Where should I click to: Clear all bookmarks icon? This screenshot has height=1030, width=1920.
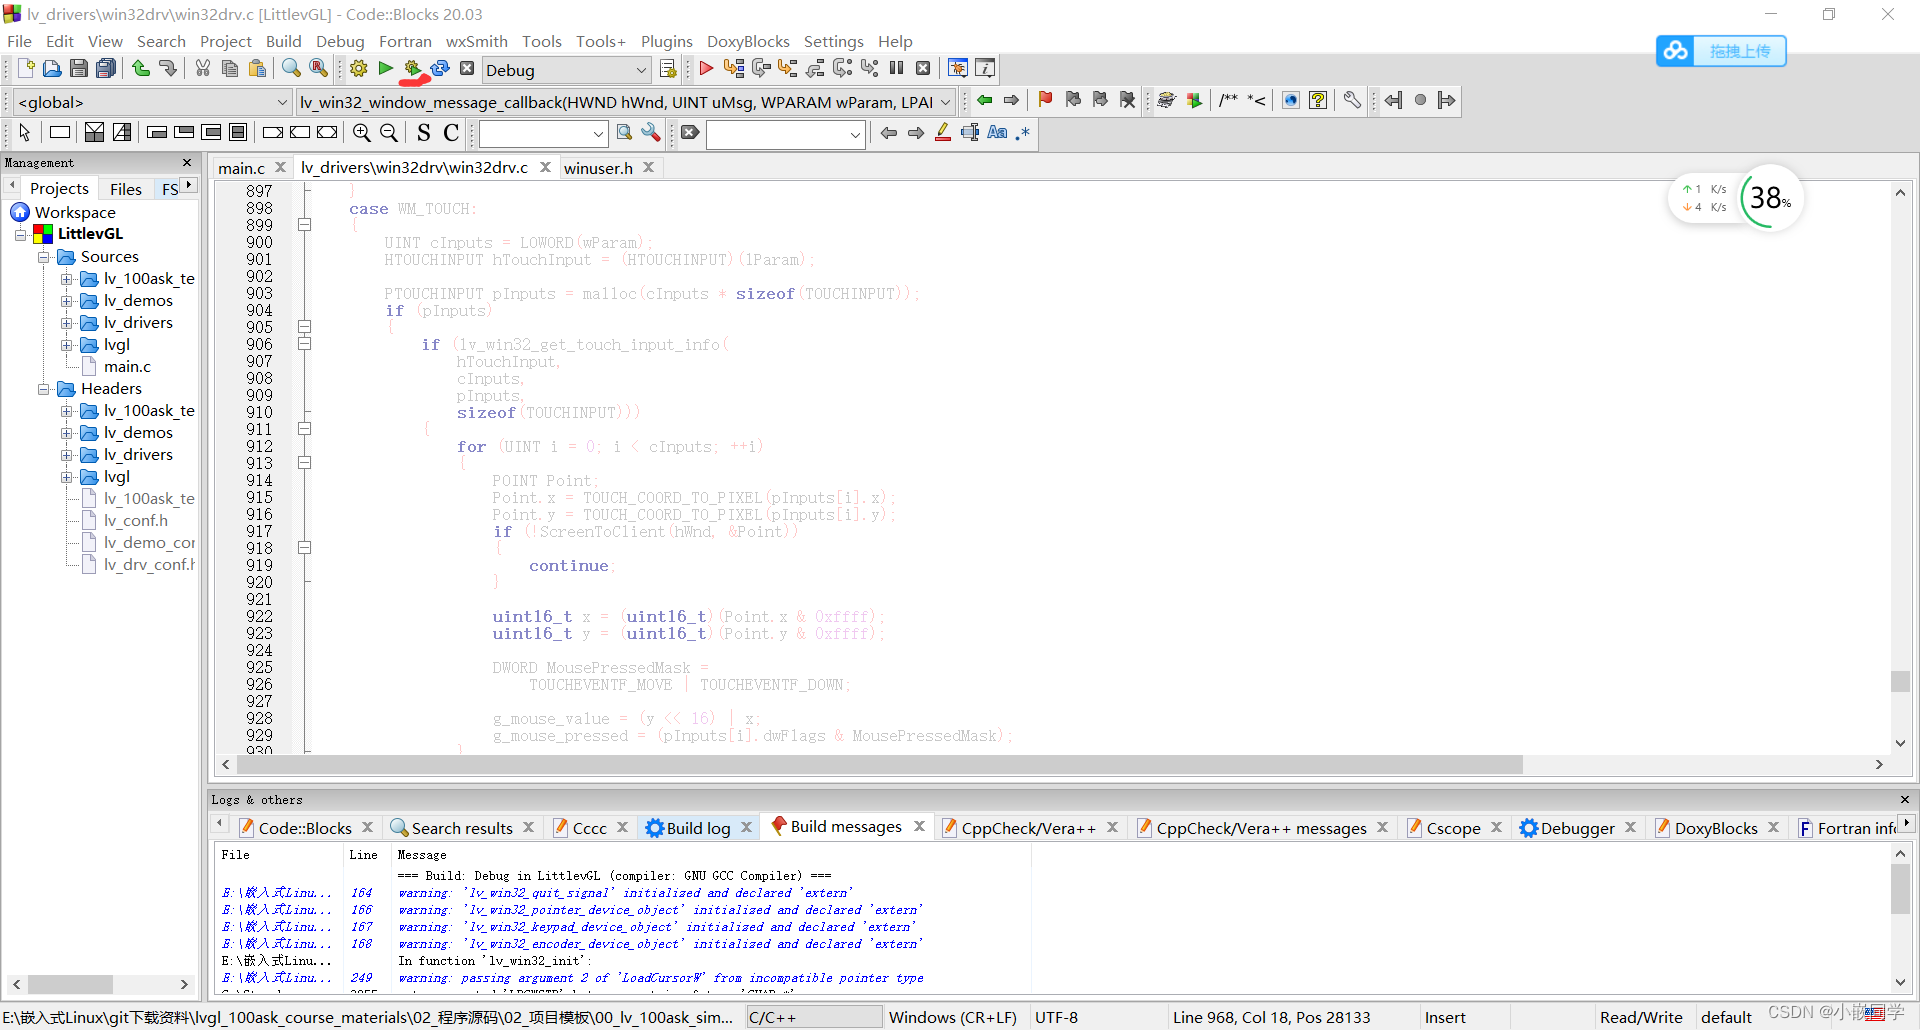[x=1128, y=100]
